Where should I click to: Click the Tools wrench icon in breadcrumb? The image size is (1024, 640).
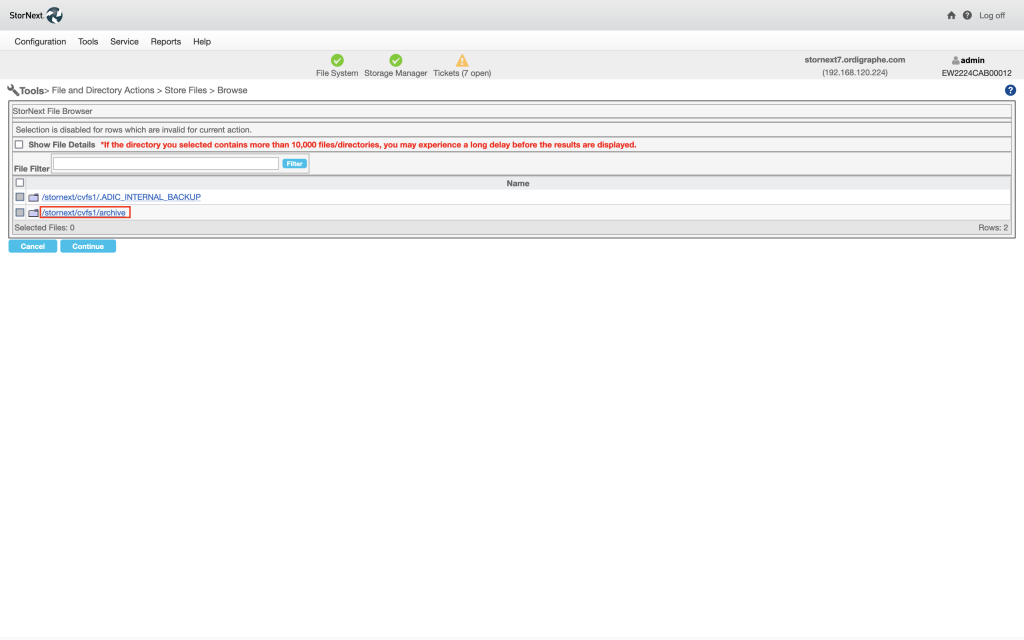13,90
